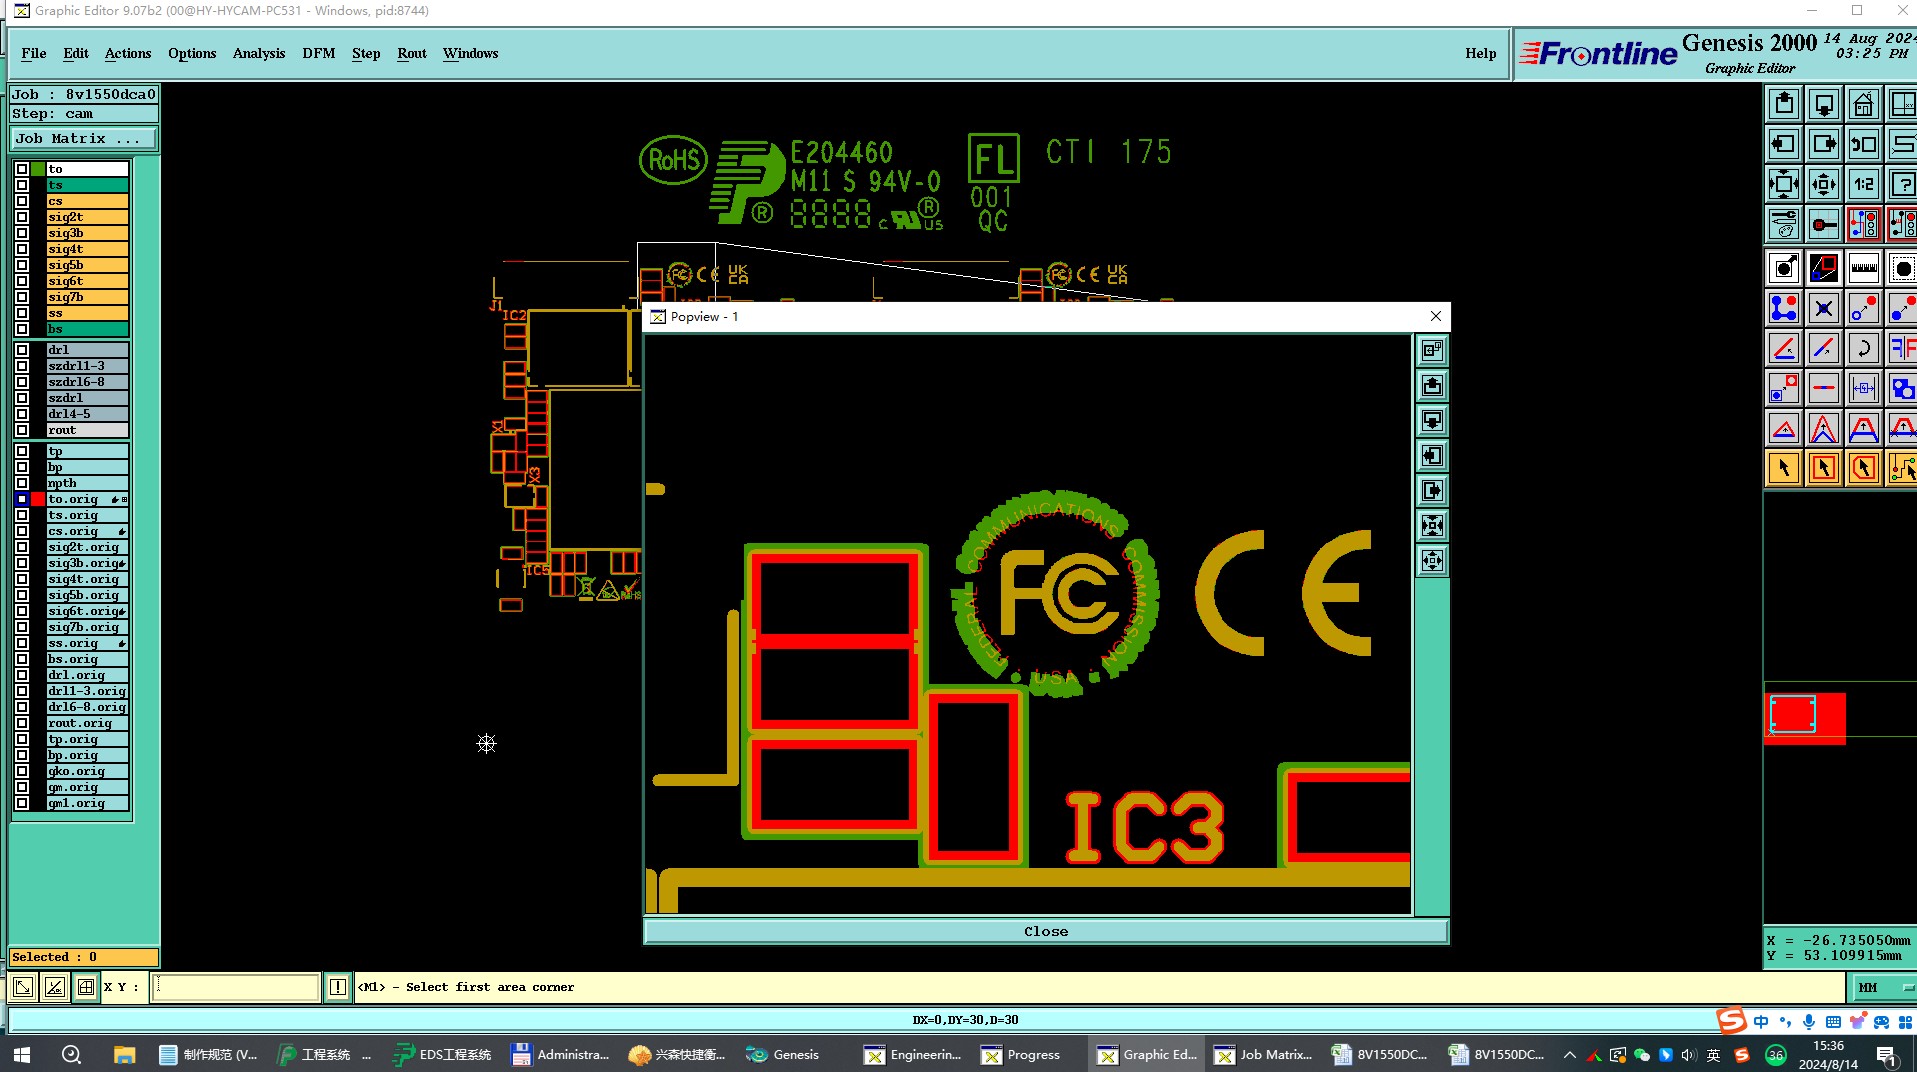Screen dimensions: 1917x1072
Task: Click the pan up icon in main toolbar
Action: click(1784, 104)
